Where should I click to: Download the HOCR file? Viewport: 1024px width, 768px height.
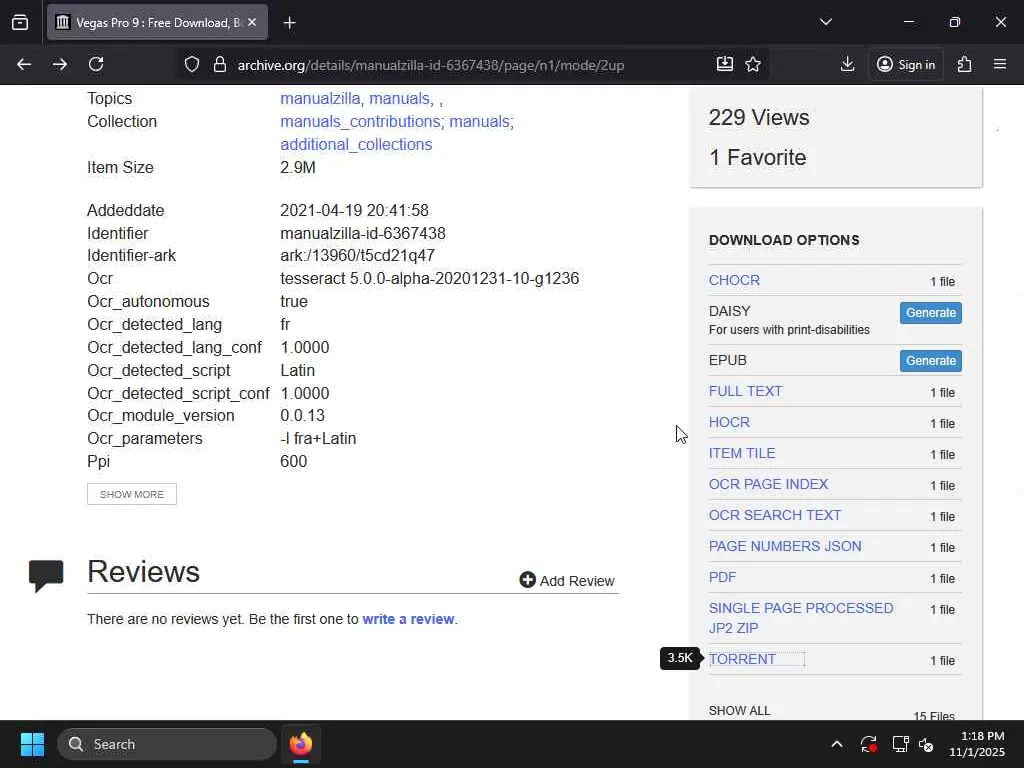coord(729,423)
